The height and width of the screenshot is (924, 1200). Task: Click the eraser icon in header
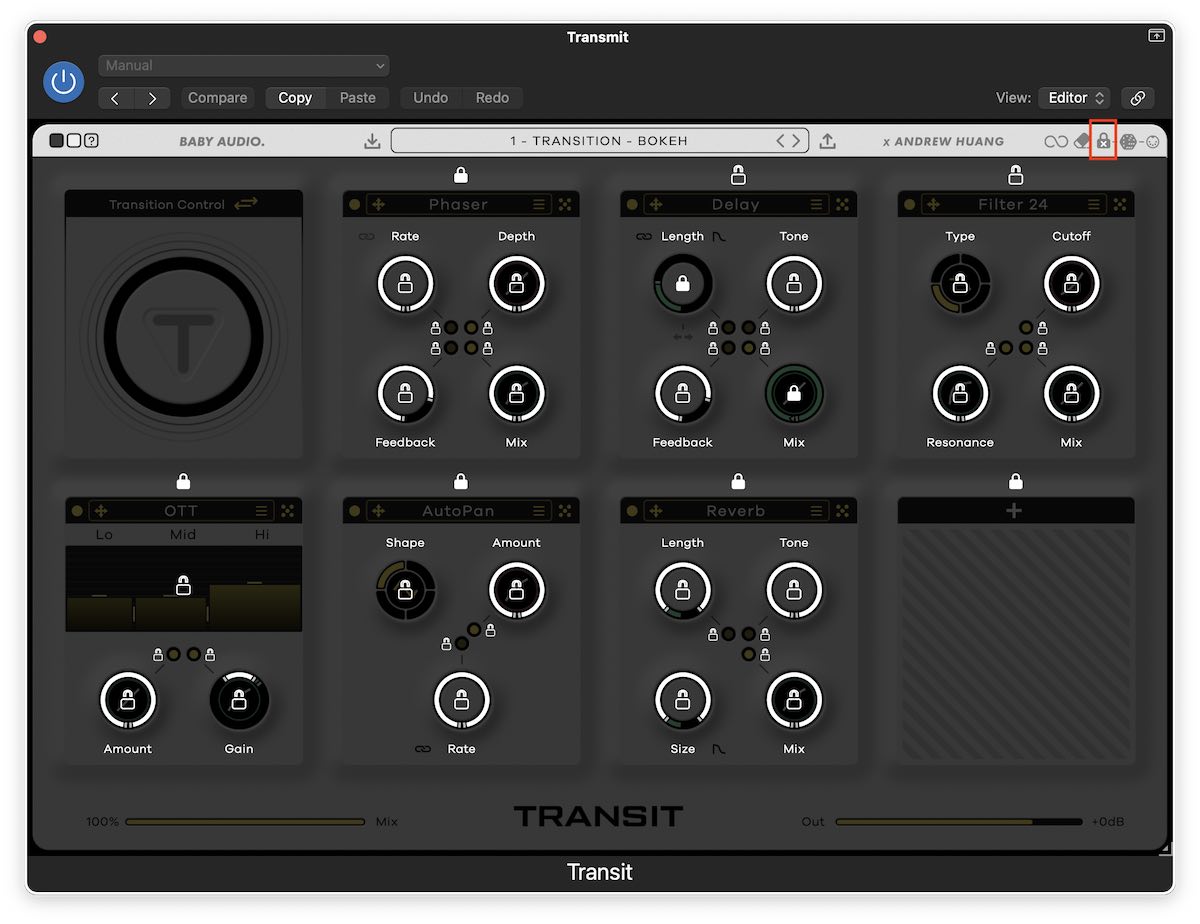coord(1081,141)
